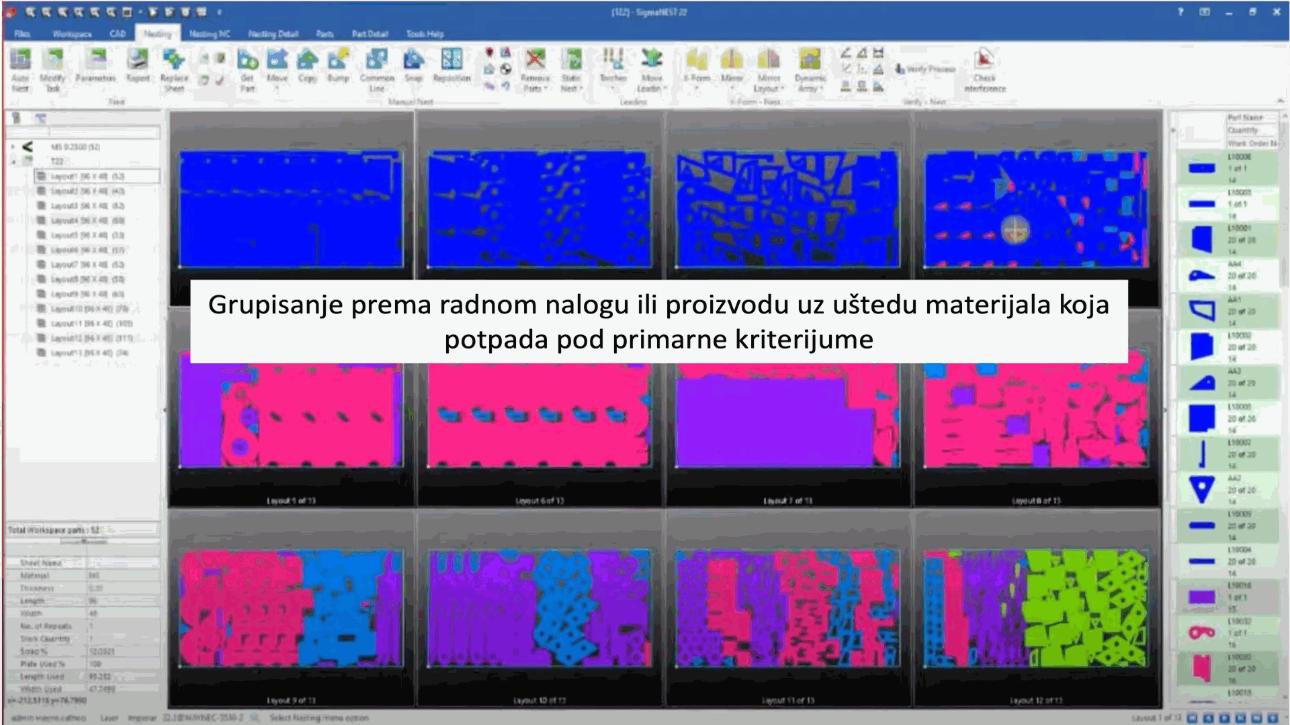The height and width of the screenshot is (725, 1290).
Task: Click the Replace Sheet icon
Action: pos(174,64)
